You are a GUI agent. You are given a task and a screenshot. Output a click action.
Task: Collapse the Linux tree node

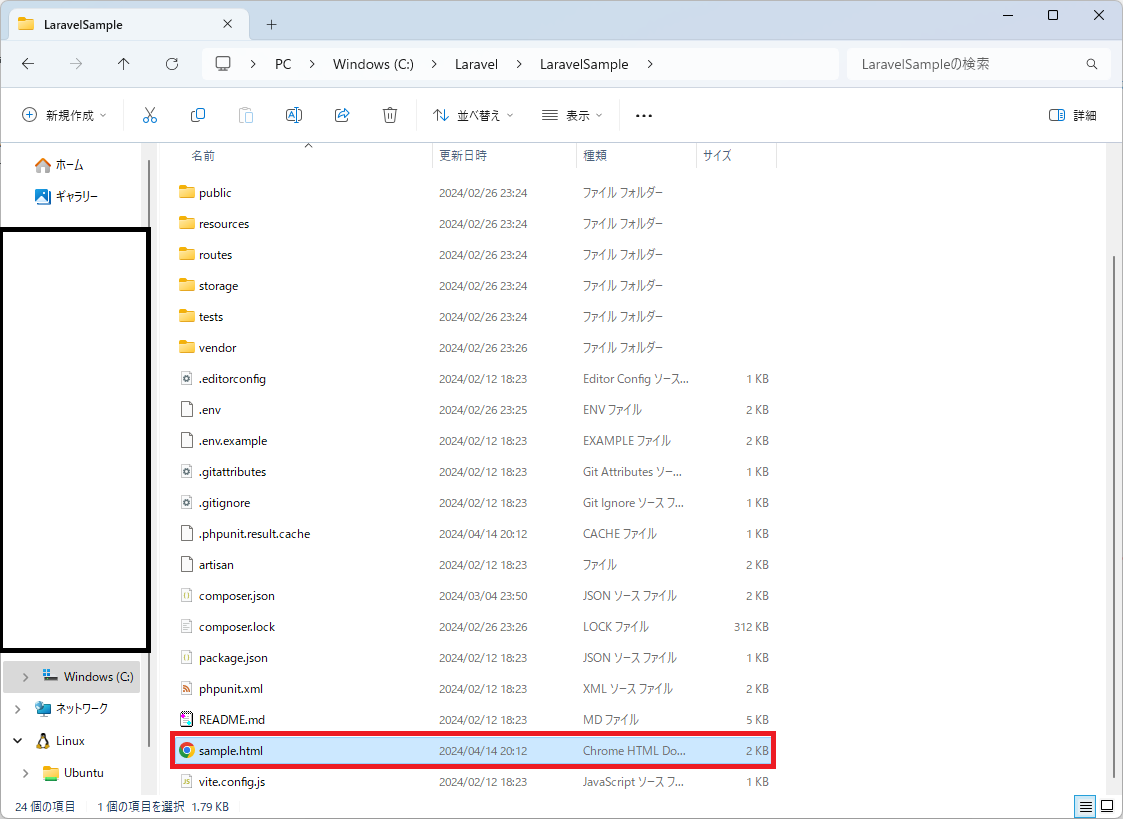click(17, 741)
